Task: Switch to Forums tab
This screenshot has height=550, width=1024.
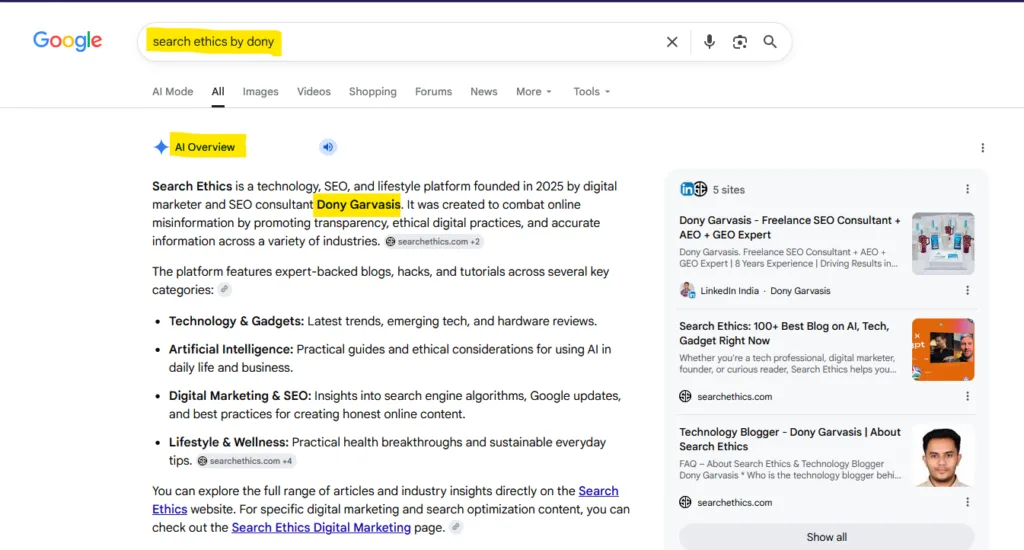Action: pyautogui.click(x=433, y=91)
